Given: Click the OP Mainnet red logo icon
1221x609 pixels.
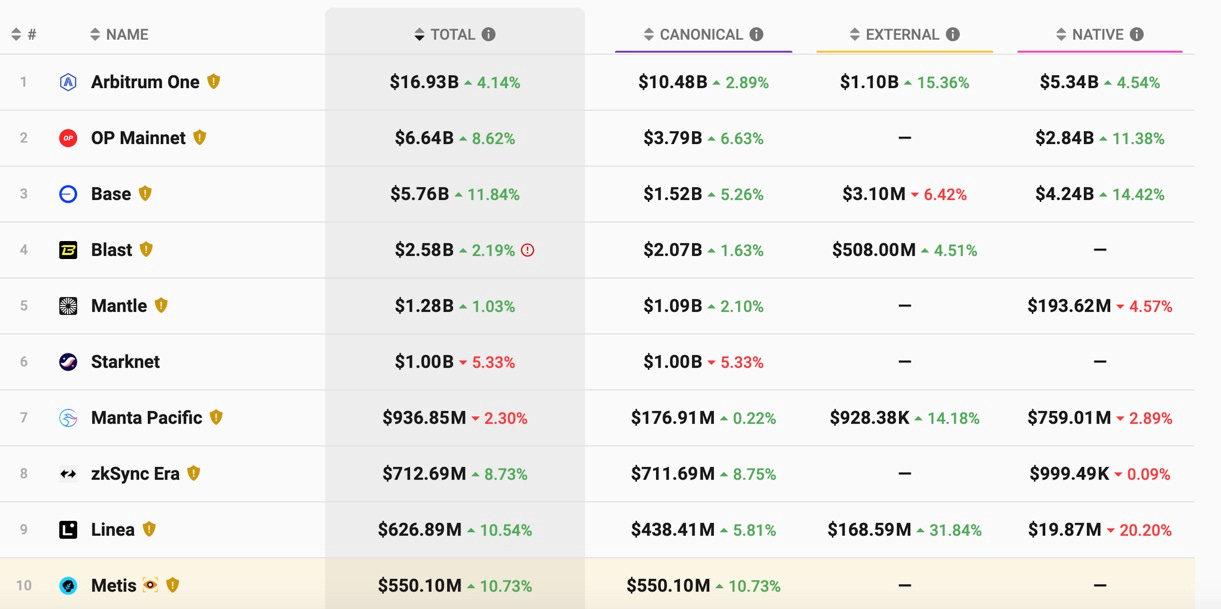Looking at the screenshot, I should pos(68,138).
